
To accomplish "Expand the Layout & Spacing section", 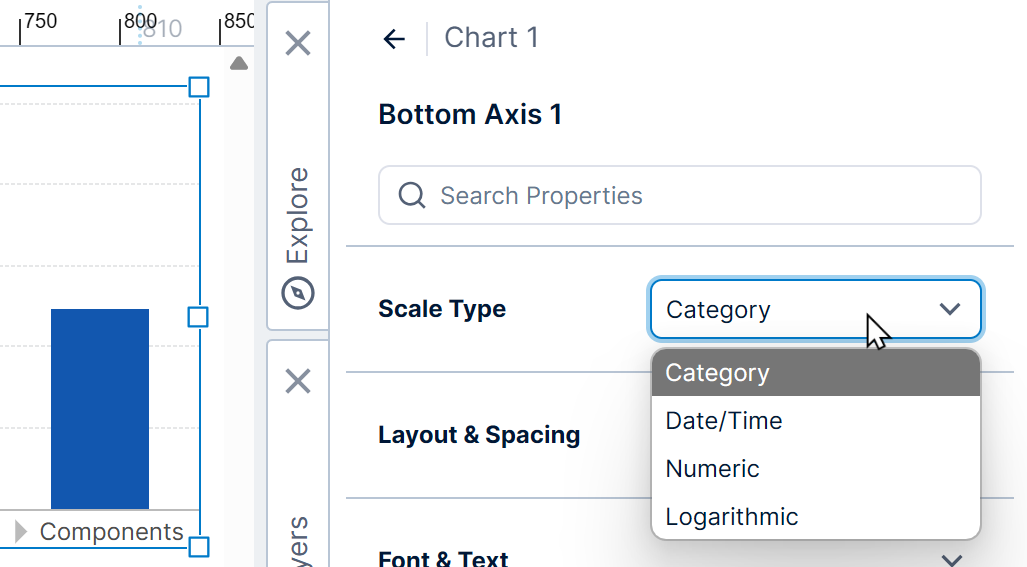I will 479,435.
